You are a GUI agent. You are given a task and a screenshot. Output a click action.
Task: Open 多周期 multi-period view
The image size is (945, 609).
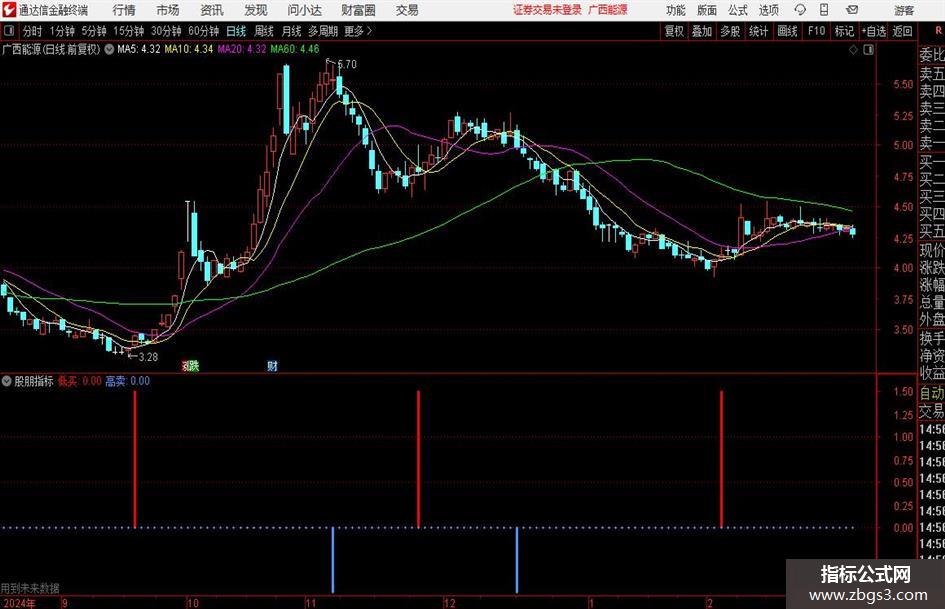click(x=323, y=31)
